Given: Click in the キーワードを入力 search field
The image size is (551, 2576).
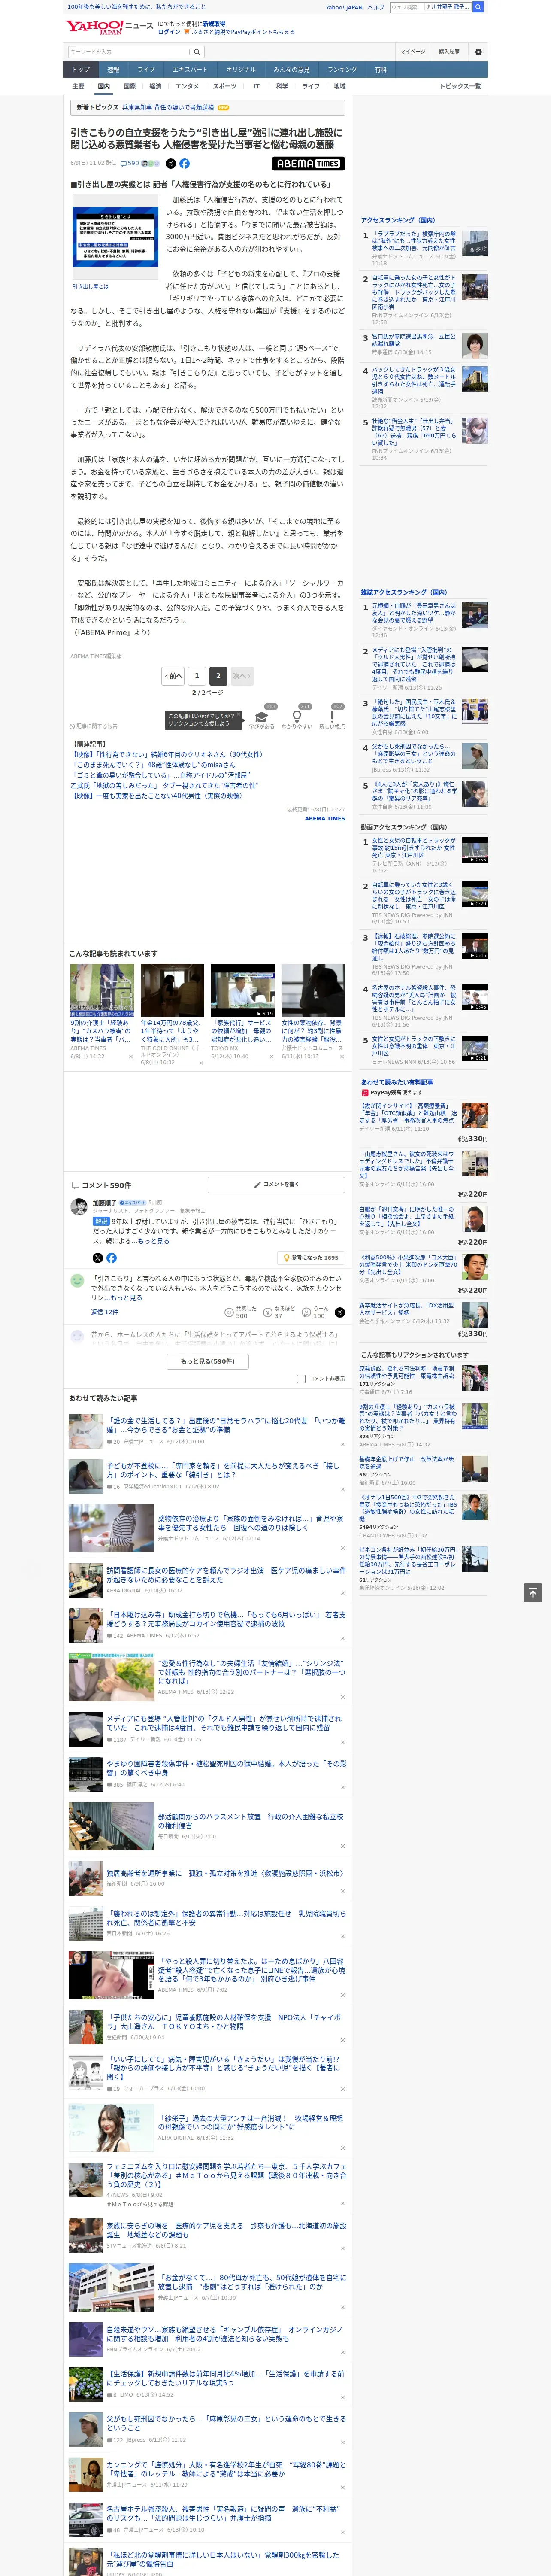Looking at the screenshot, I should 129,51.
